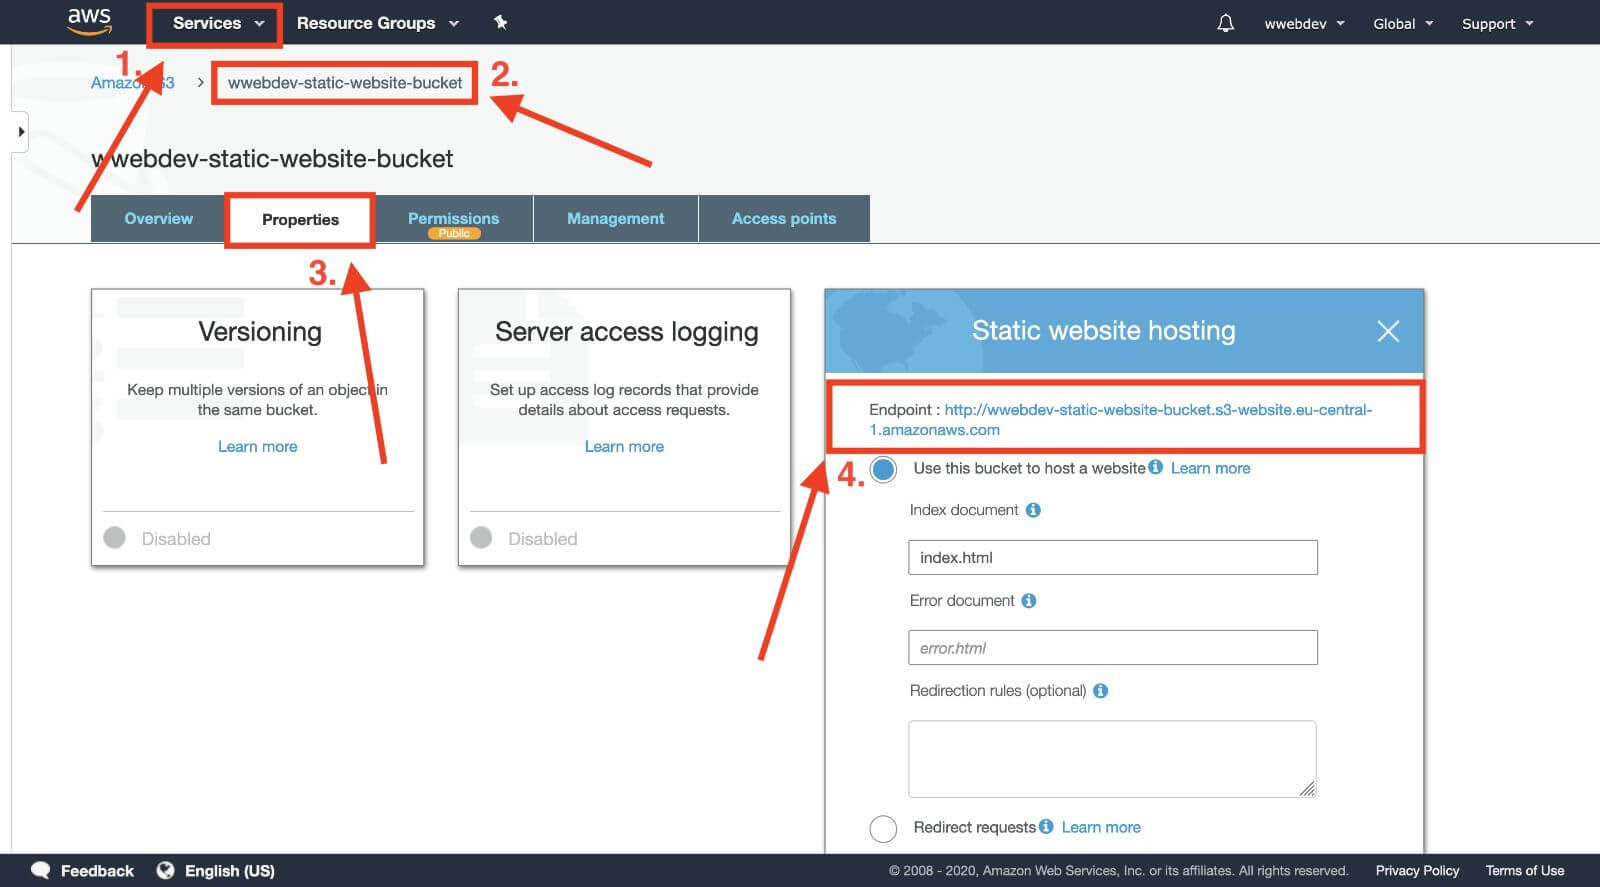The width and height of the screenshot is (1600, 887).
Task: Focus the Index document input field
Action: pos(1112,557)
